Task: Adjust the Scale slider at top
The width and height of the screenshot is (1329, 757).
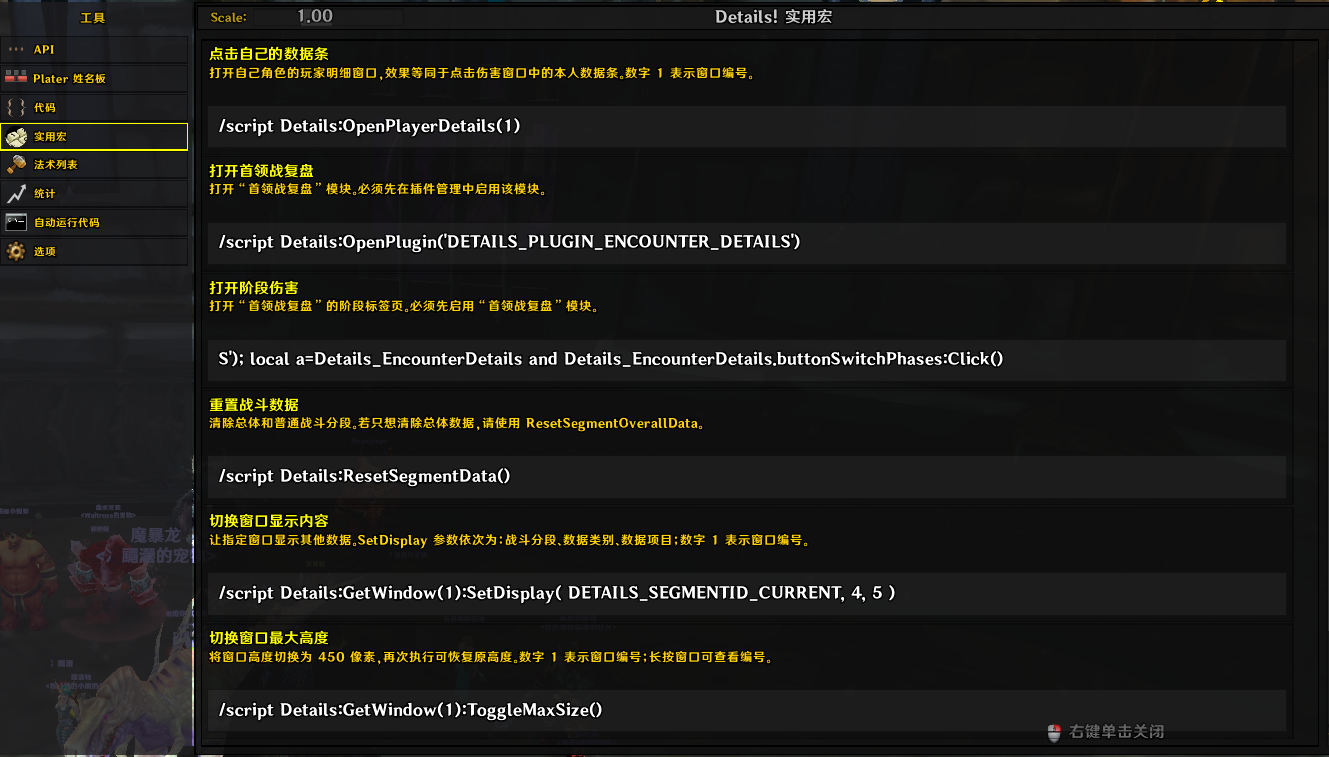Action: click(328, 16)
